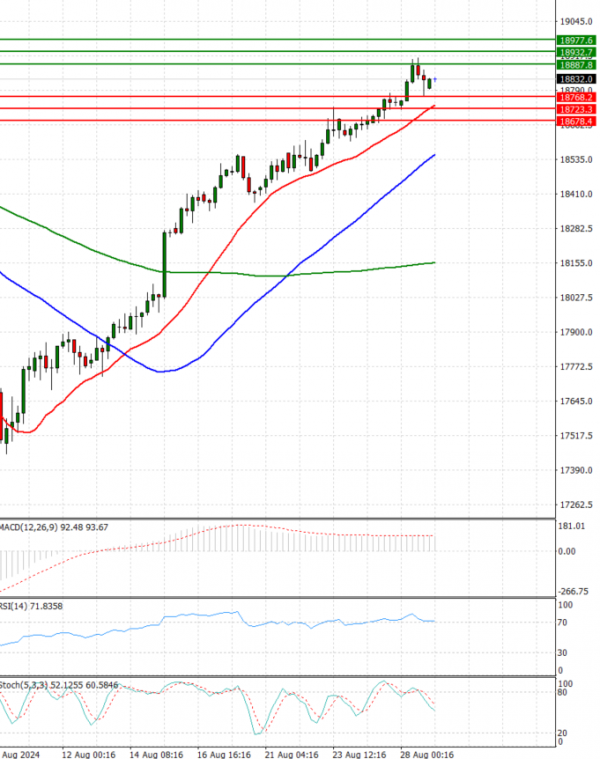Viewport: 600px width, 759px height.
Task: Click the MACD -266.75 scale value
Action: pos(573,592)
